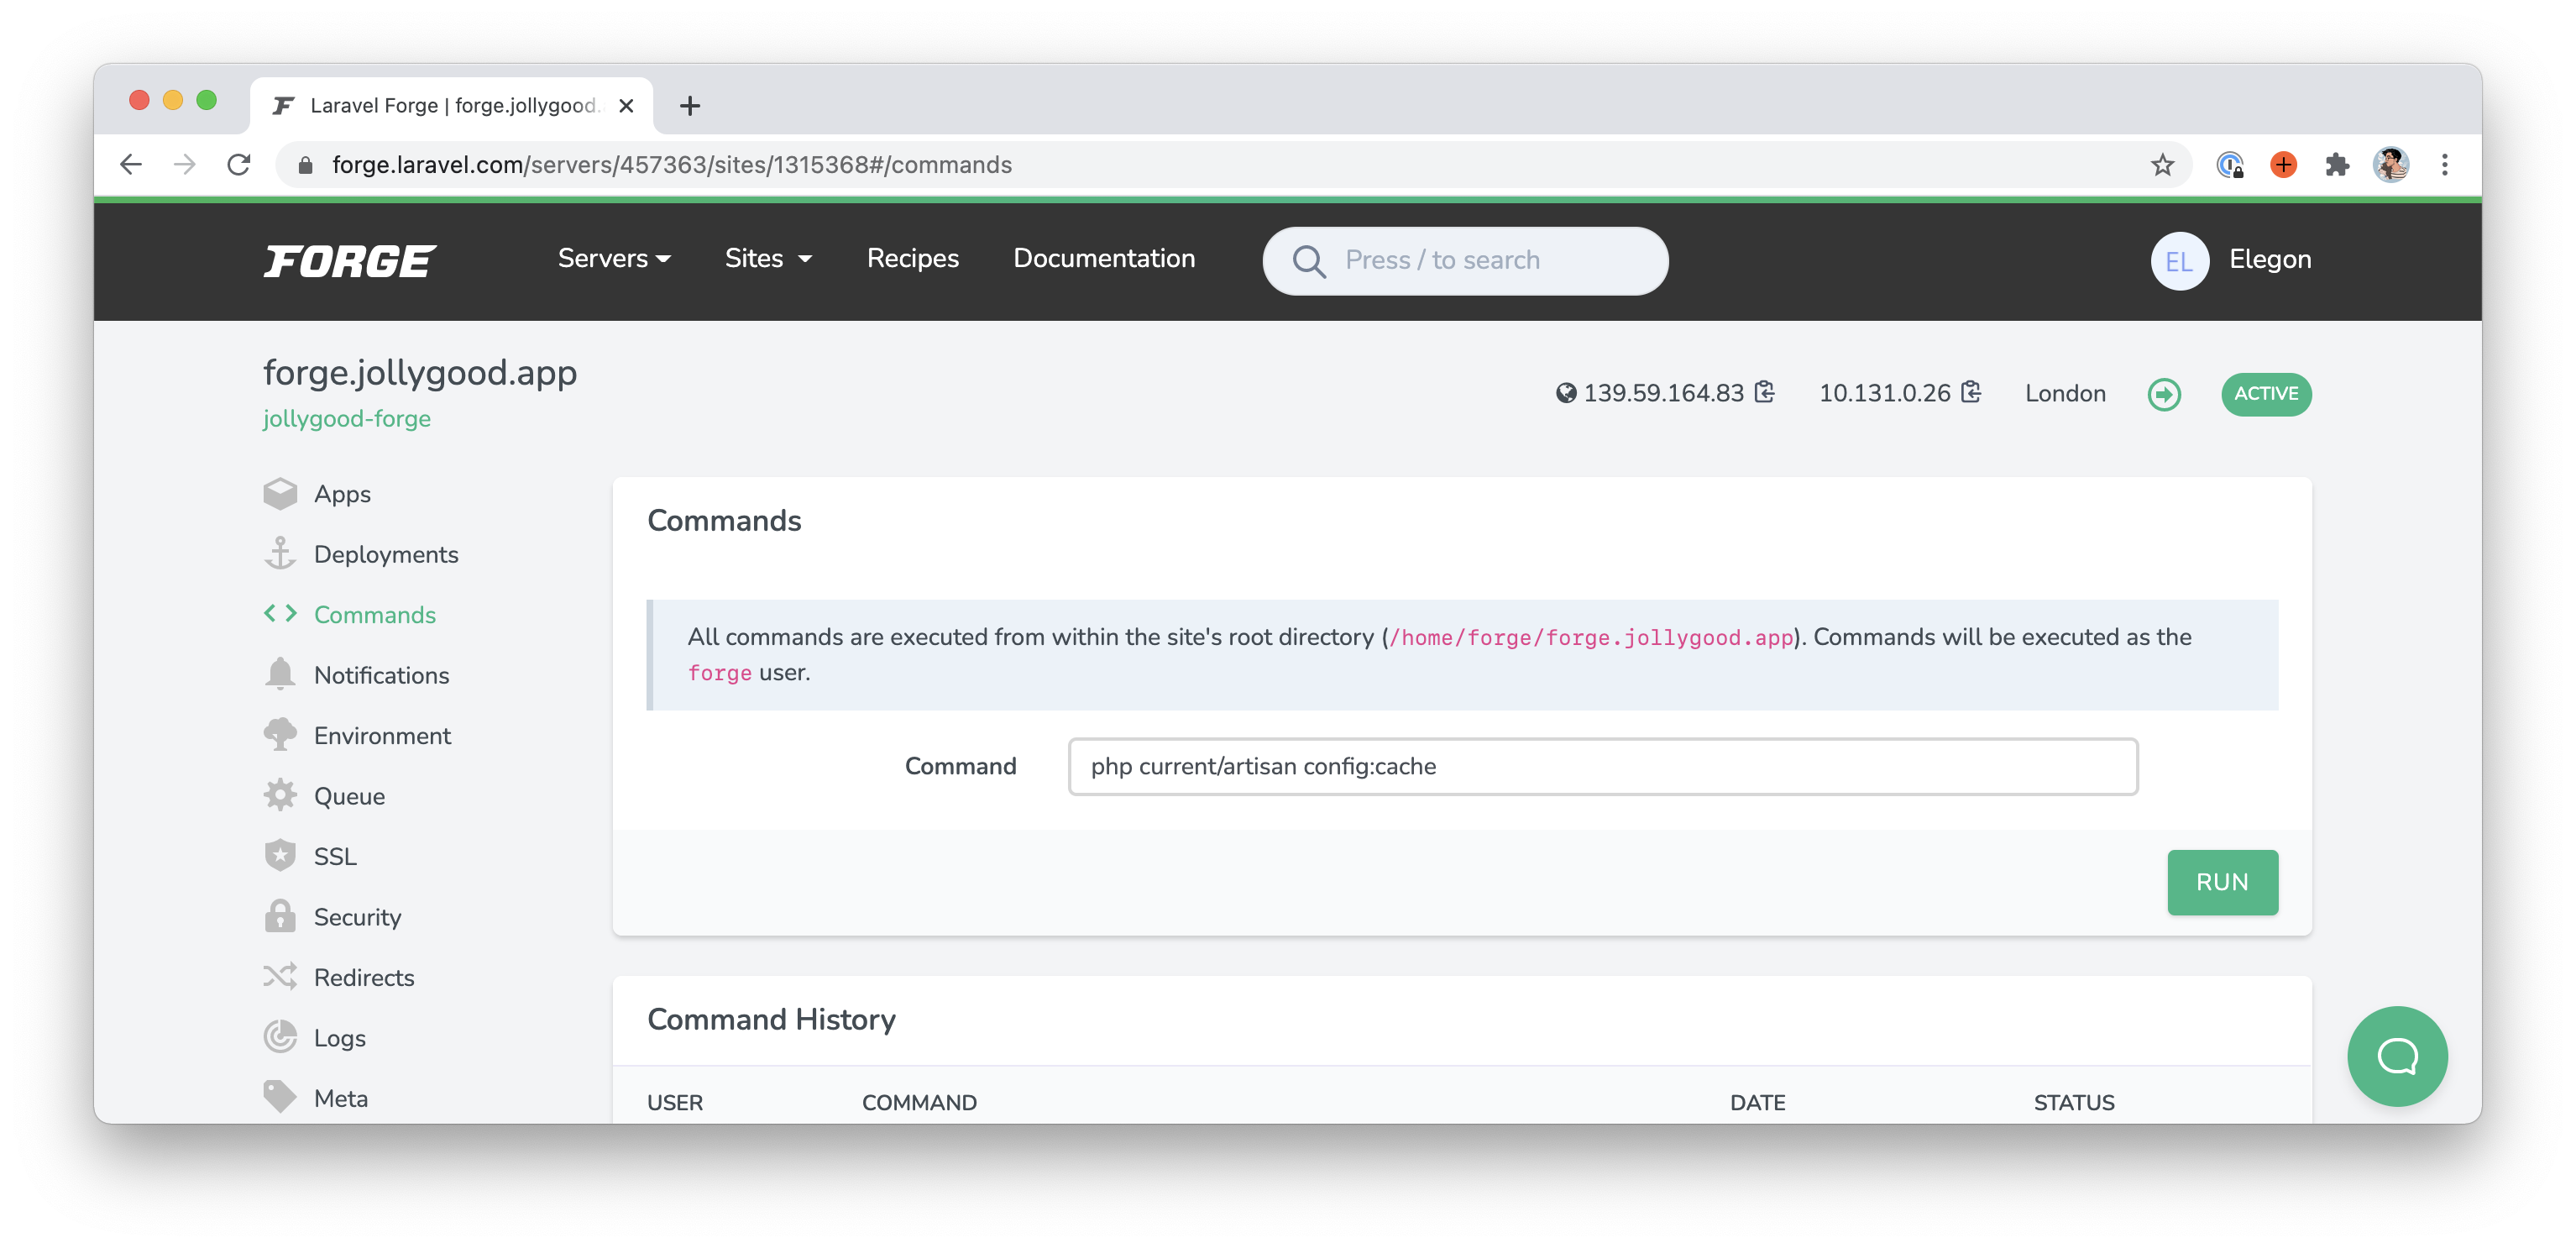This screenshot has height=1248, width=2576.
Task: Click the site active status toggle
Action: tap(2265, 393)
